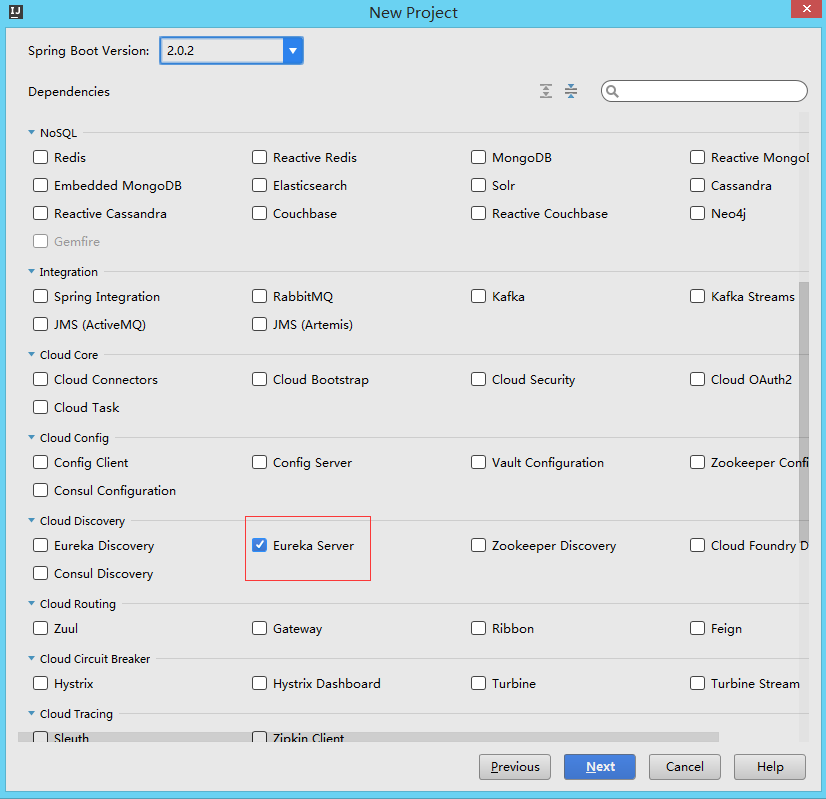Collapse the Cloud Discovery section

coord(32,520)
